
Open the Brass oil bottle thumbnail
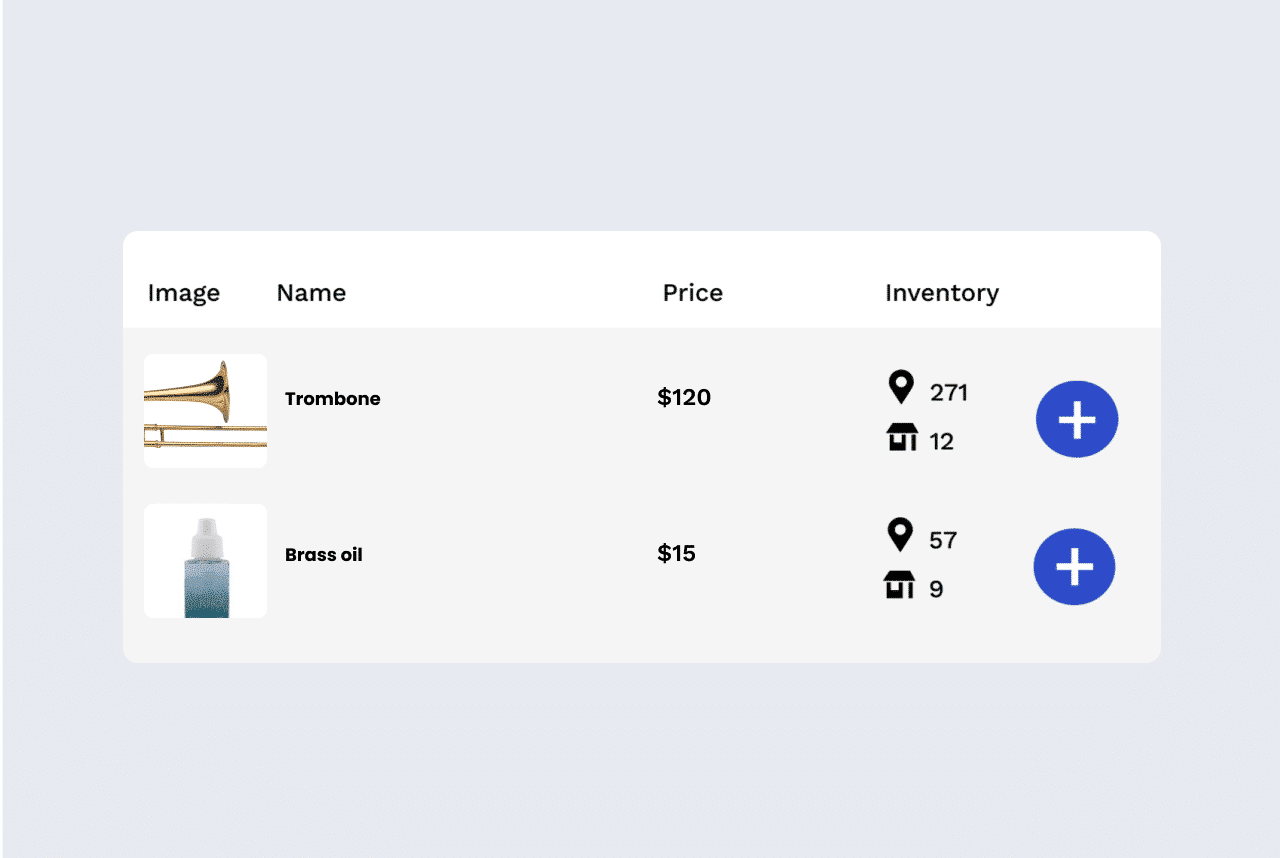[205, 561]
